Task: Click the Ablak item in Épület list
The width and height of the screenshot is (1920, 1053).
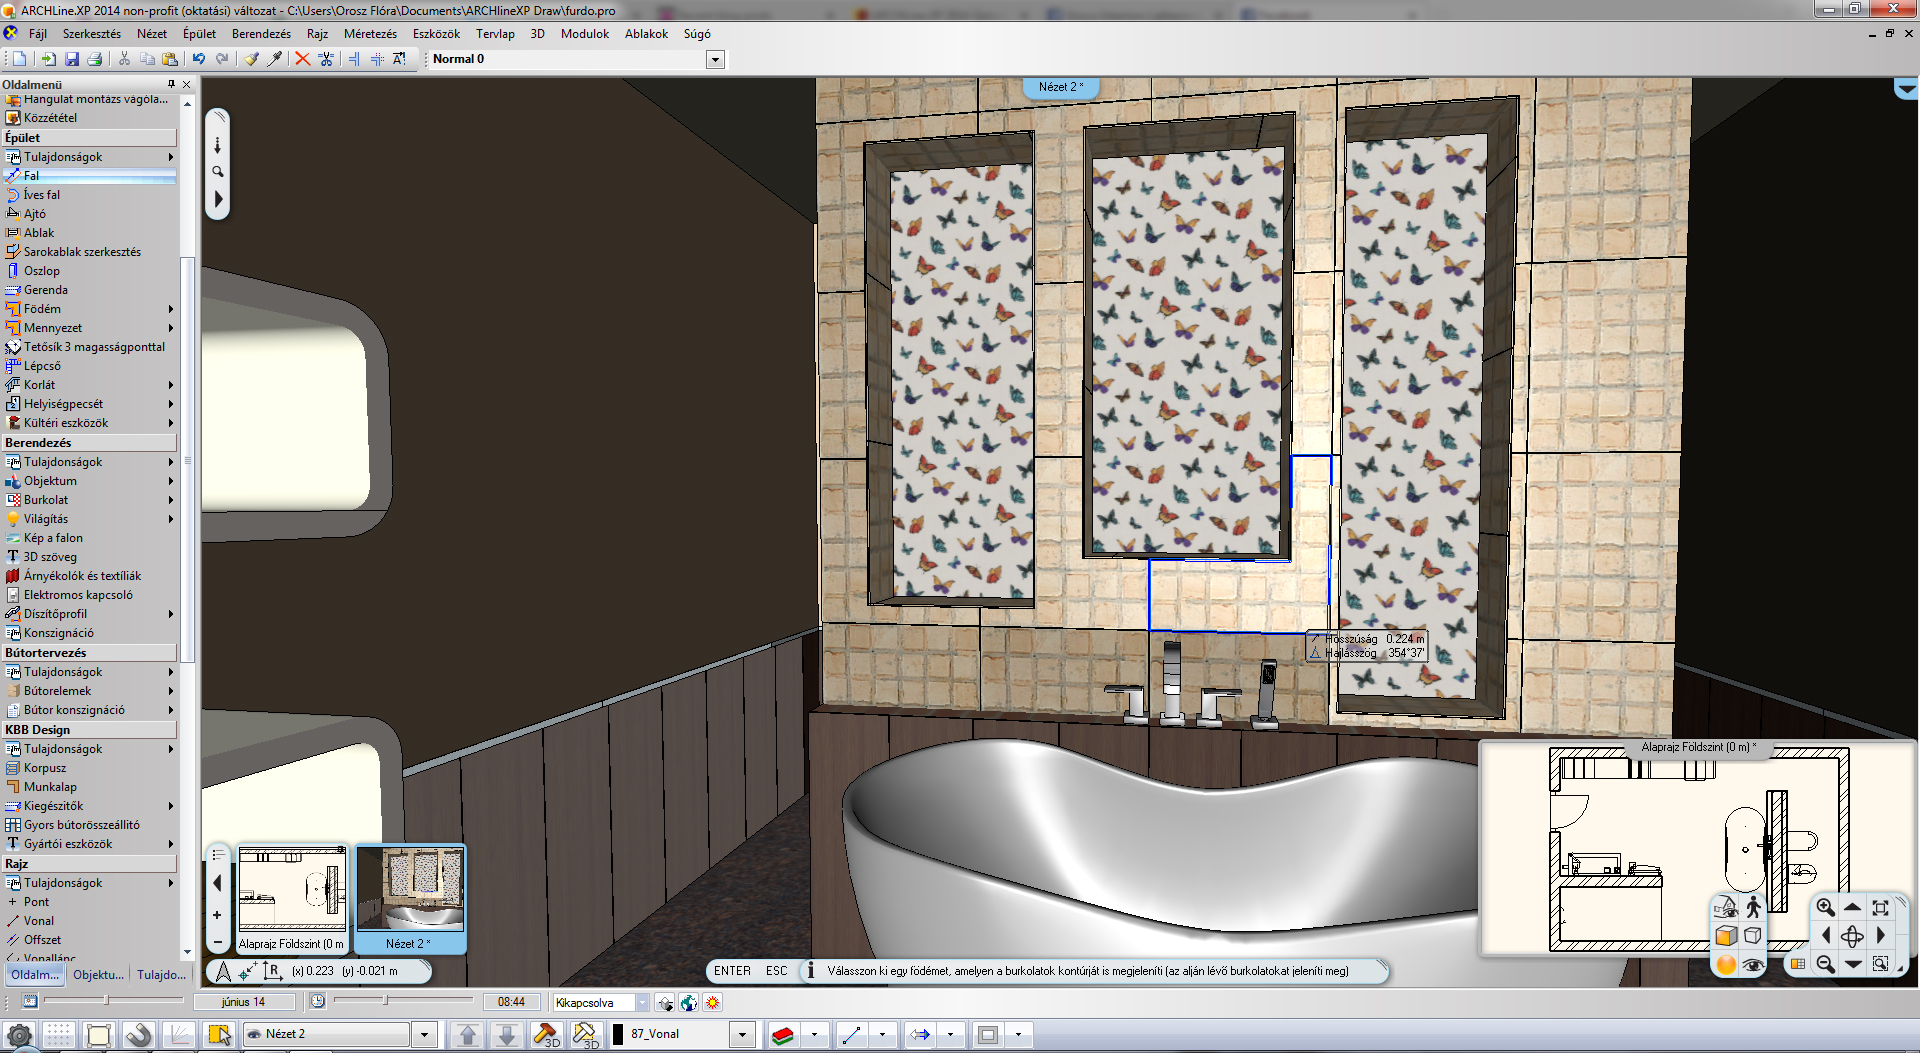Action: (x=39, y=233)
